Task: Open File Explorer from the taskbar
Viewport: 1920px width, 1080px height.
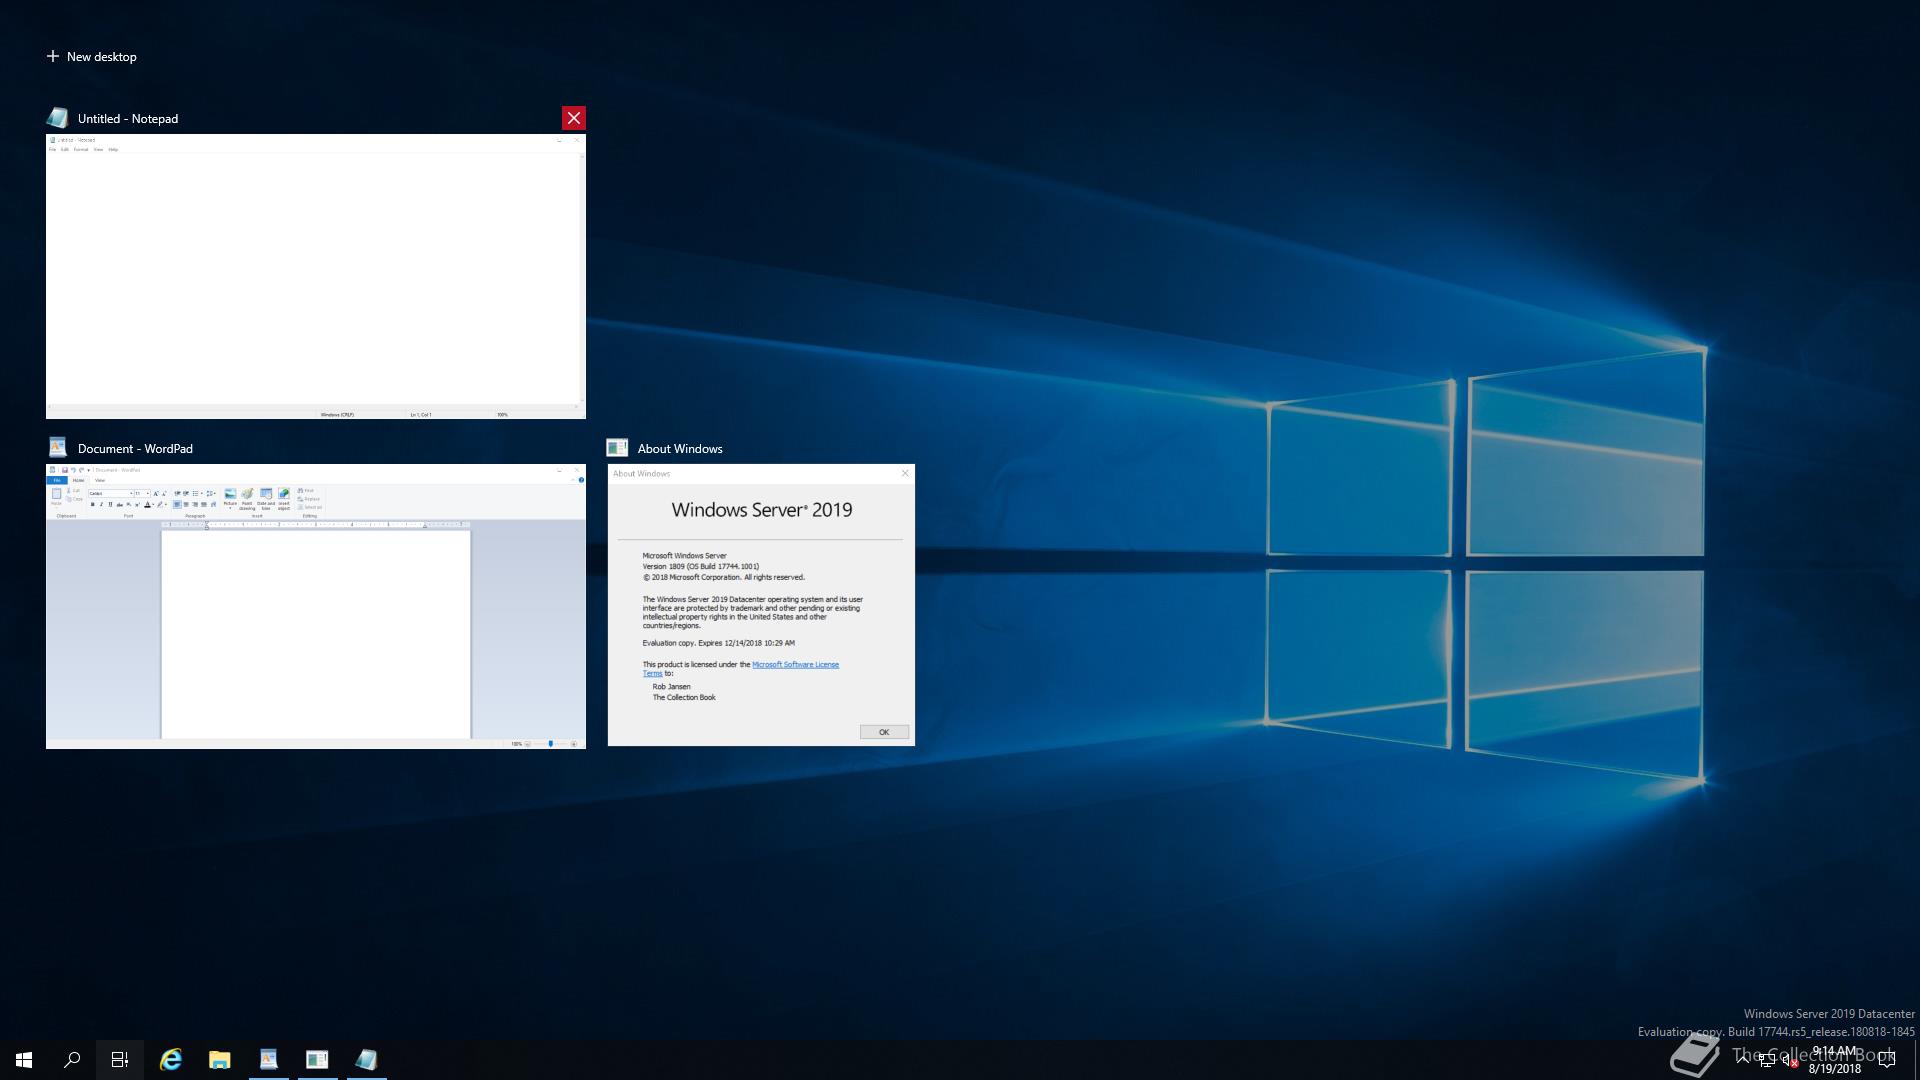Action: [220, 1060]
